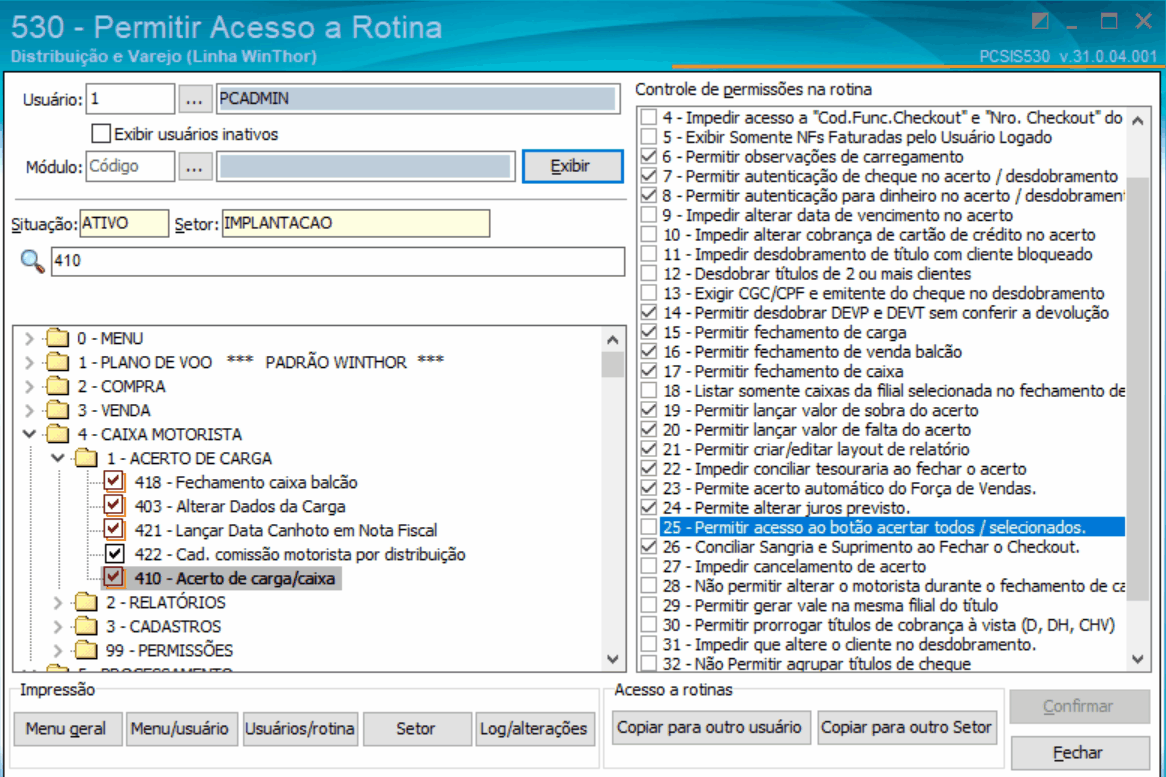Click Copiar para outro Setor
This screenshot has height=777, width=1166.
click(x=906, y=727)
